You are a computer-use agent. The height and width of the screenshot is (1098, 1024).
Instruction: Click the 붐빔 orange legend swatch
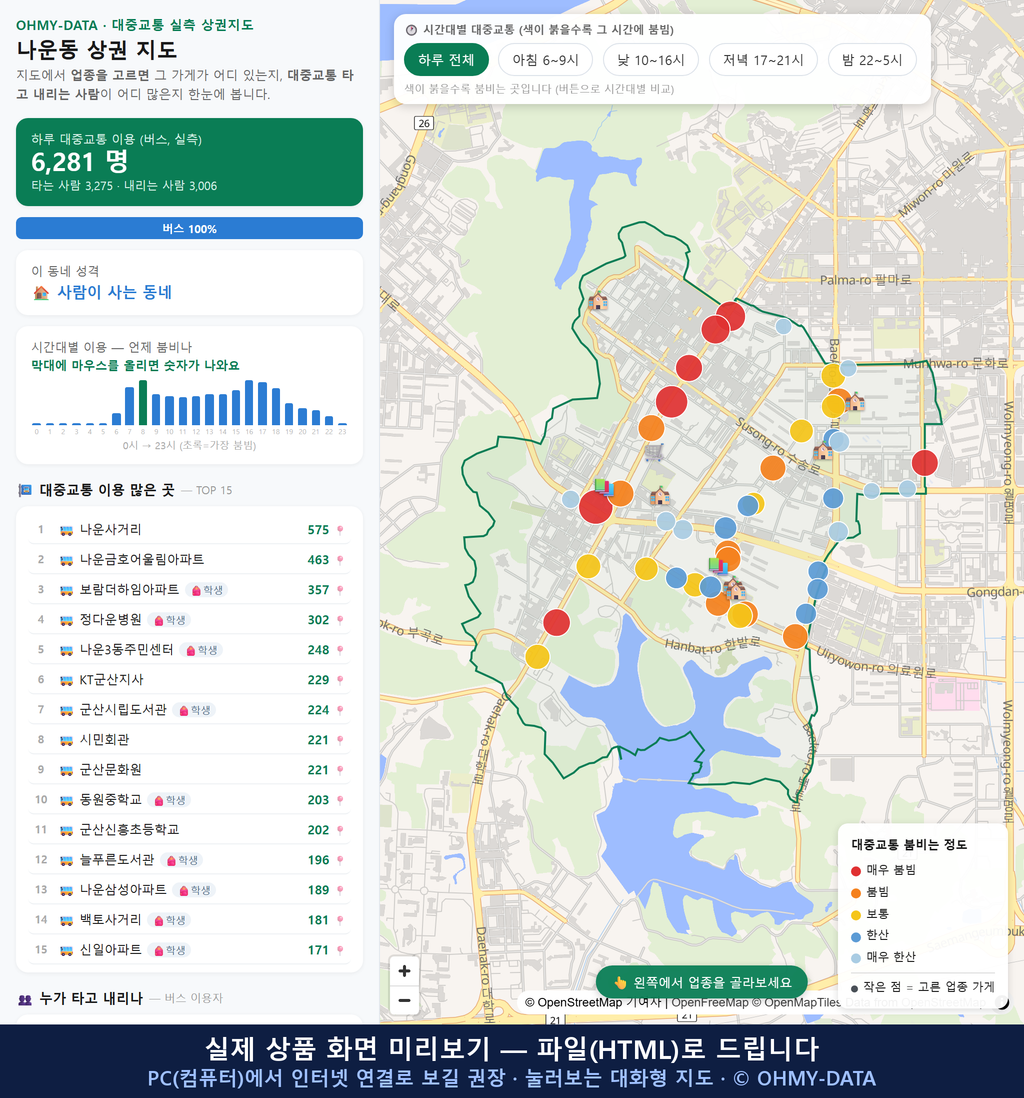pyautogui.click(x=855, y=893)
